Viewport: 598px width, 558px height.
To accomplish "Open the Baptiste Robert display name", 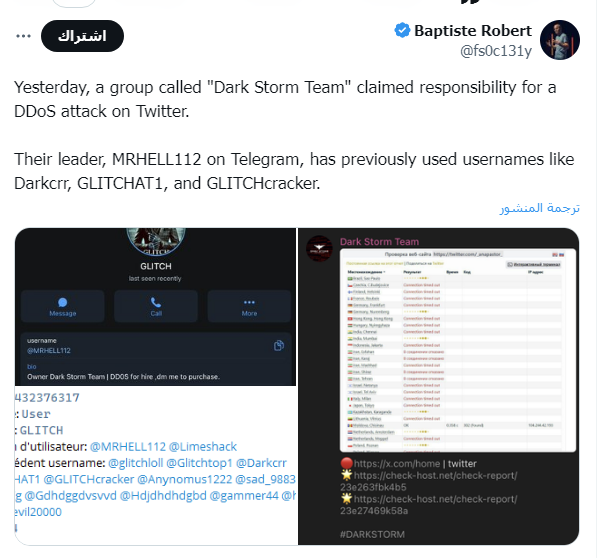I will [x=473, y=31].
